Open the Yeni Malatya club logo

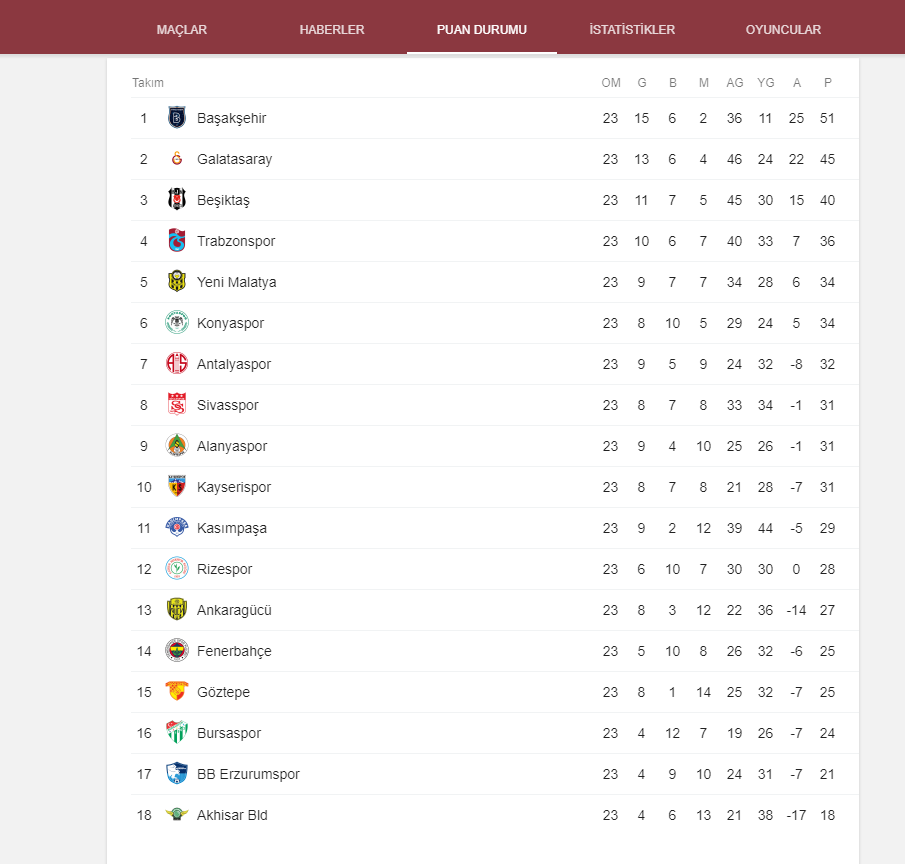(x=177, y=282)
